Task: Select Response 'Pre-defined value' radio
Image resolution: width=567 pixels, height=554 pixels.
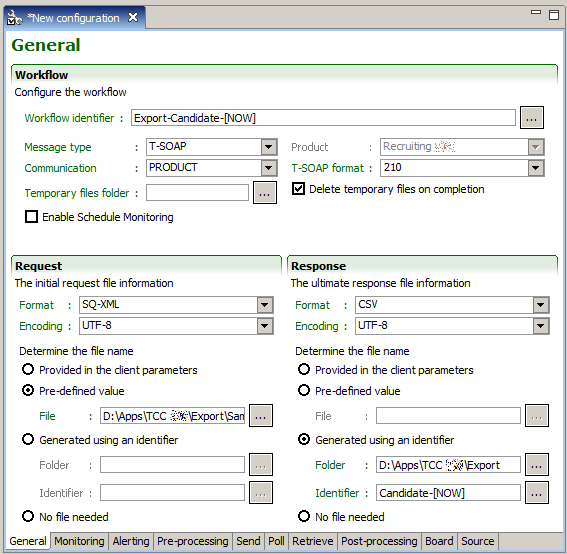Action: point(304,390)
